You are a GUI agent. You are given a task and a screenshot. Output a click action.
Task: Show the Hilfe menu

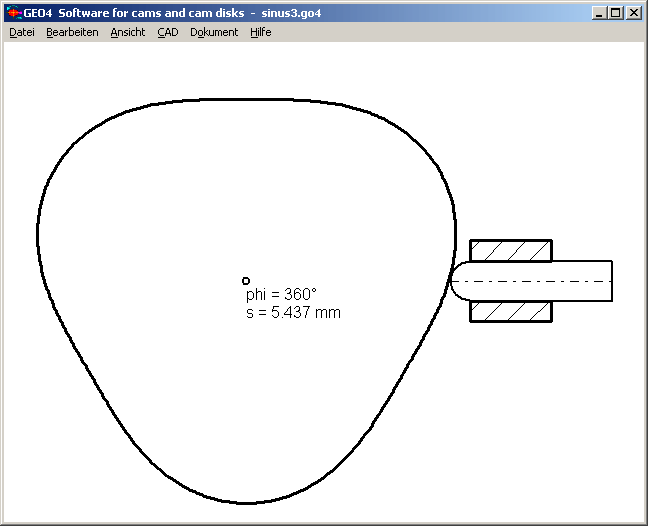pos(260,32)
